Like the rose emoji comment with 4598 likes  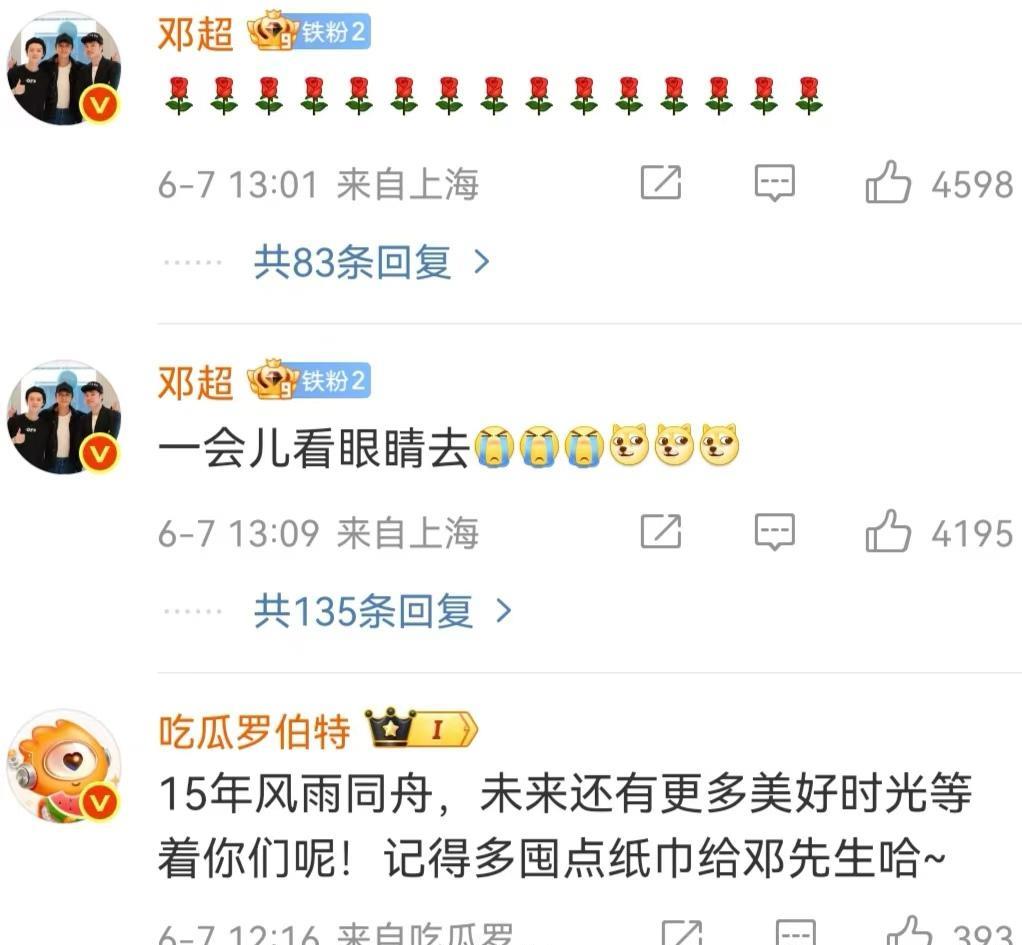point(888,182)
